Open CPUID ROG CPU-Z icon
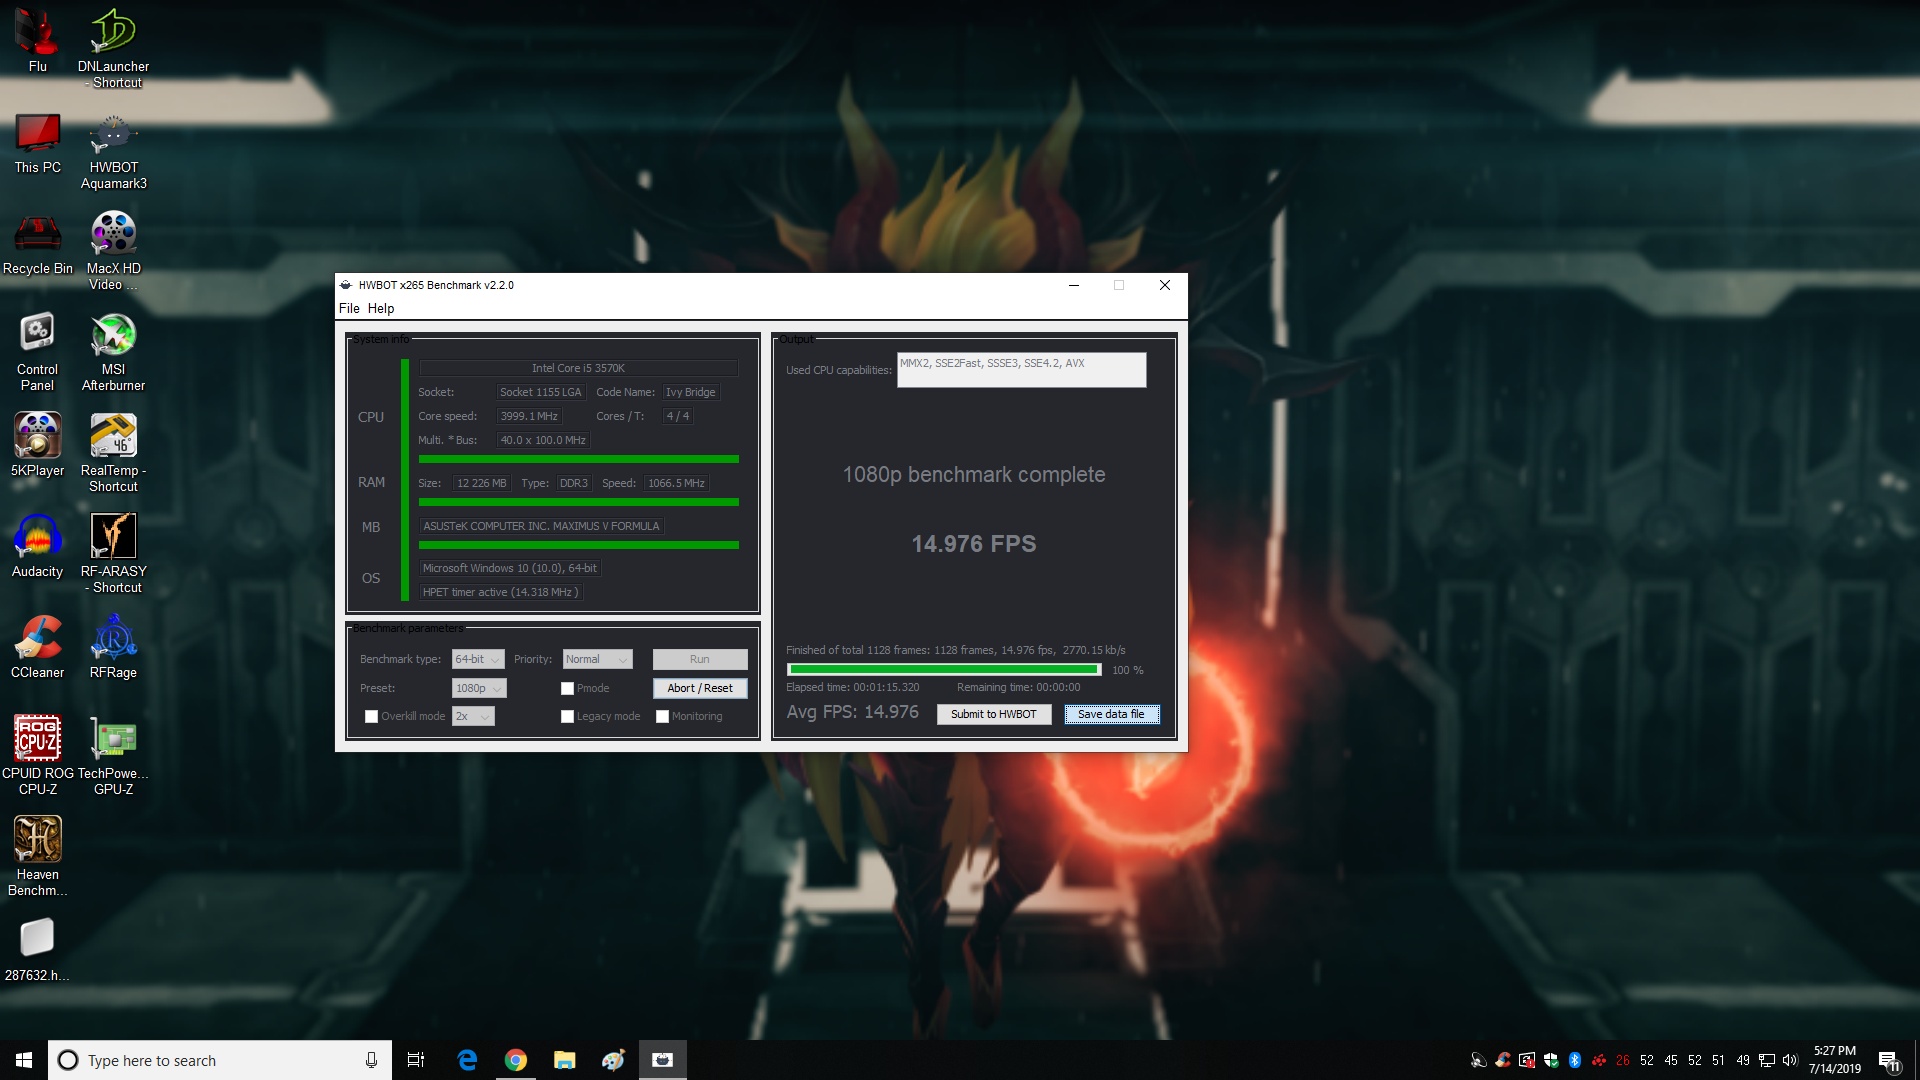Viewport: 1920px width, 1080px height. tap(38, 755)
